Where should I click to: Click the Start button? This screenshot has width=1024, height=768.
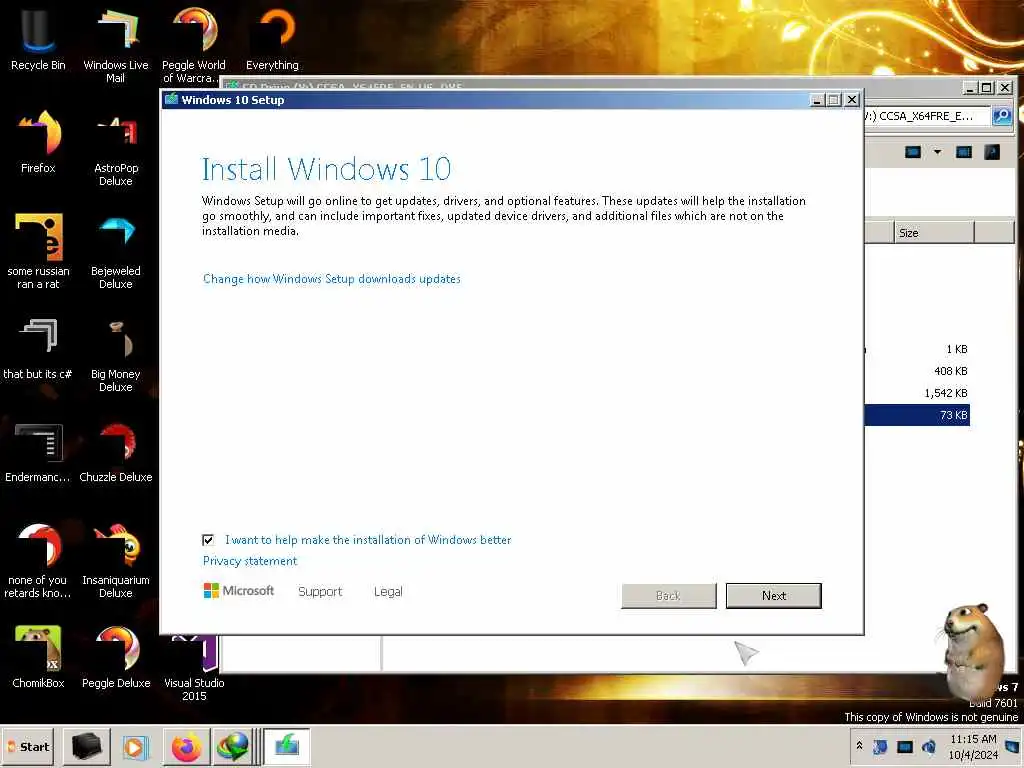coord(29,746)
